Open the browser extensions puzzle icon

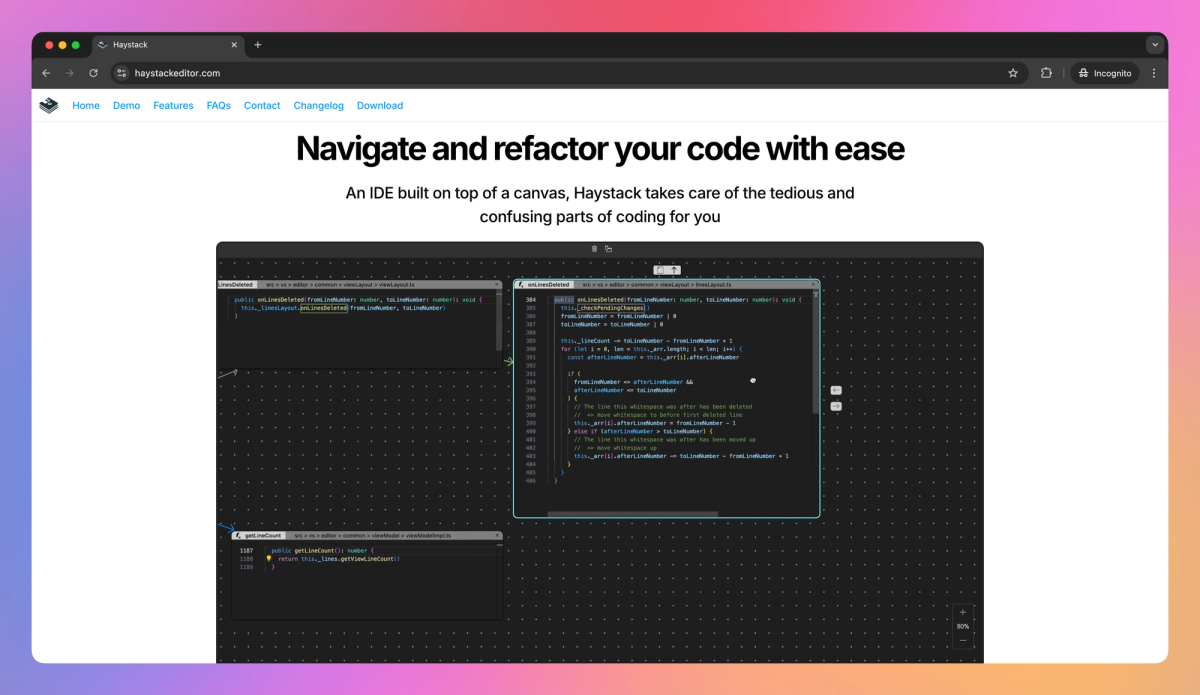coord(1047,73)
